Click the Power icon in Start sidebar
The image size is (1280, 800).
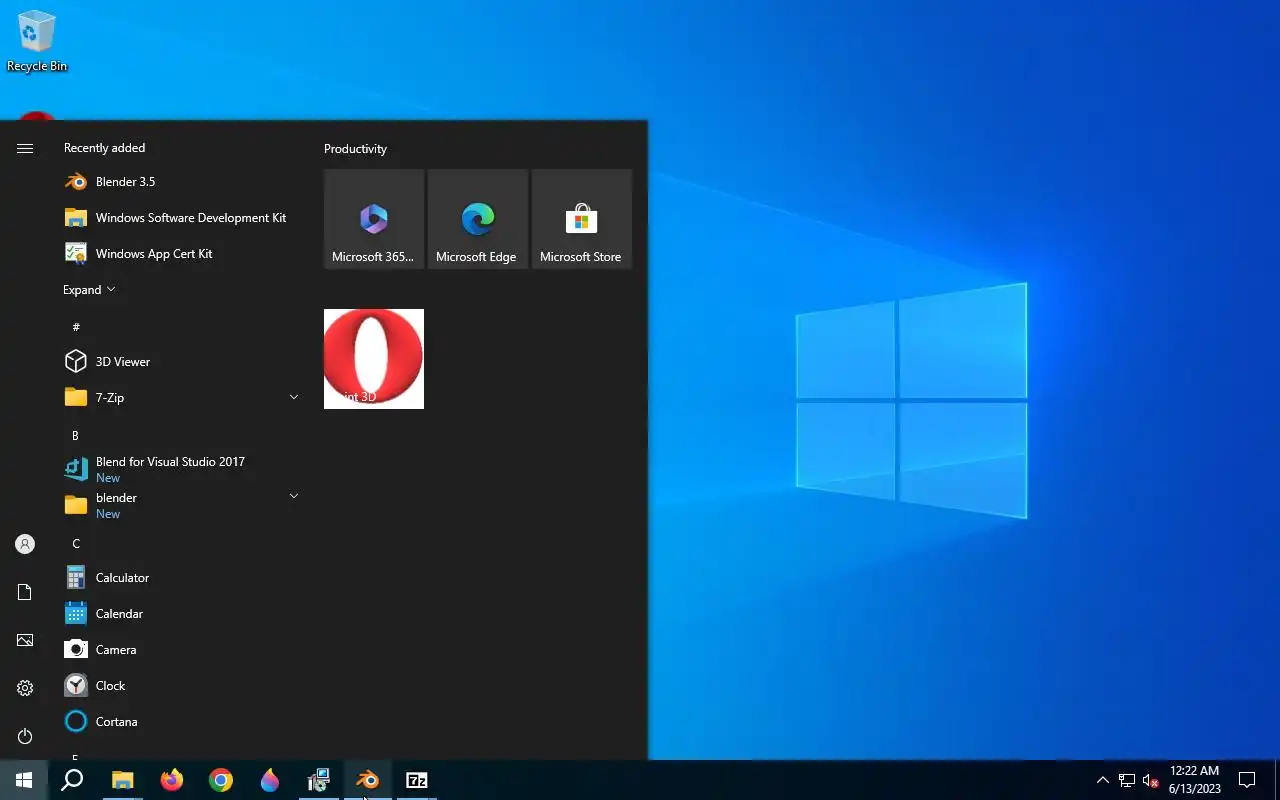25,736
